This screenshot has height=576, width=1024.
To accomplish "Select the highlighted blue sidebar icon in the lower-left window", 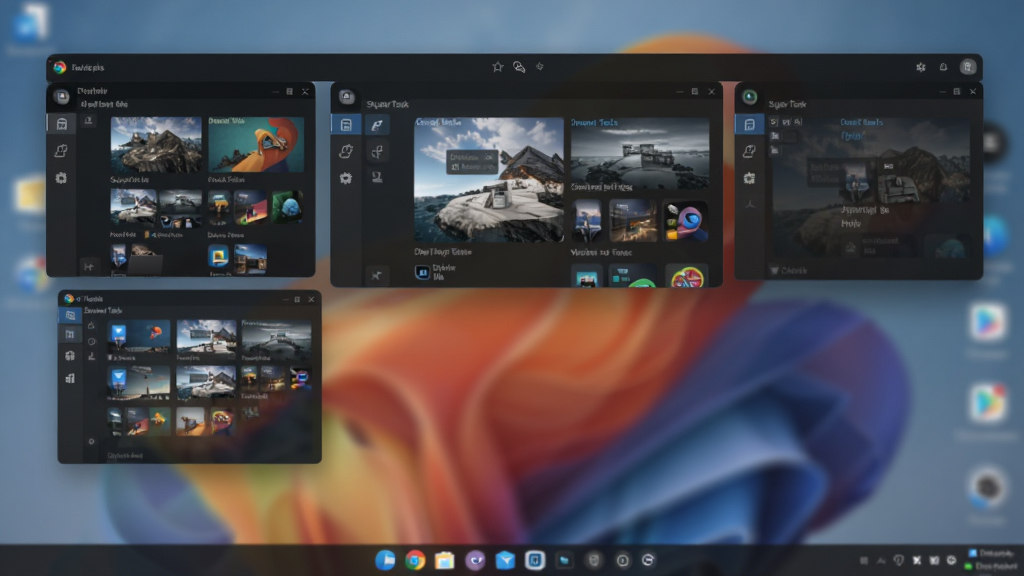I will tap(70, 315).
